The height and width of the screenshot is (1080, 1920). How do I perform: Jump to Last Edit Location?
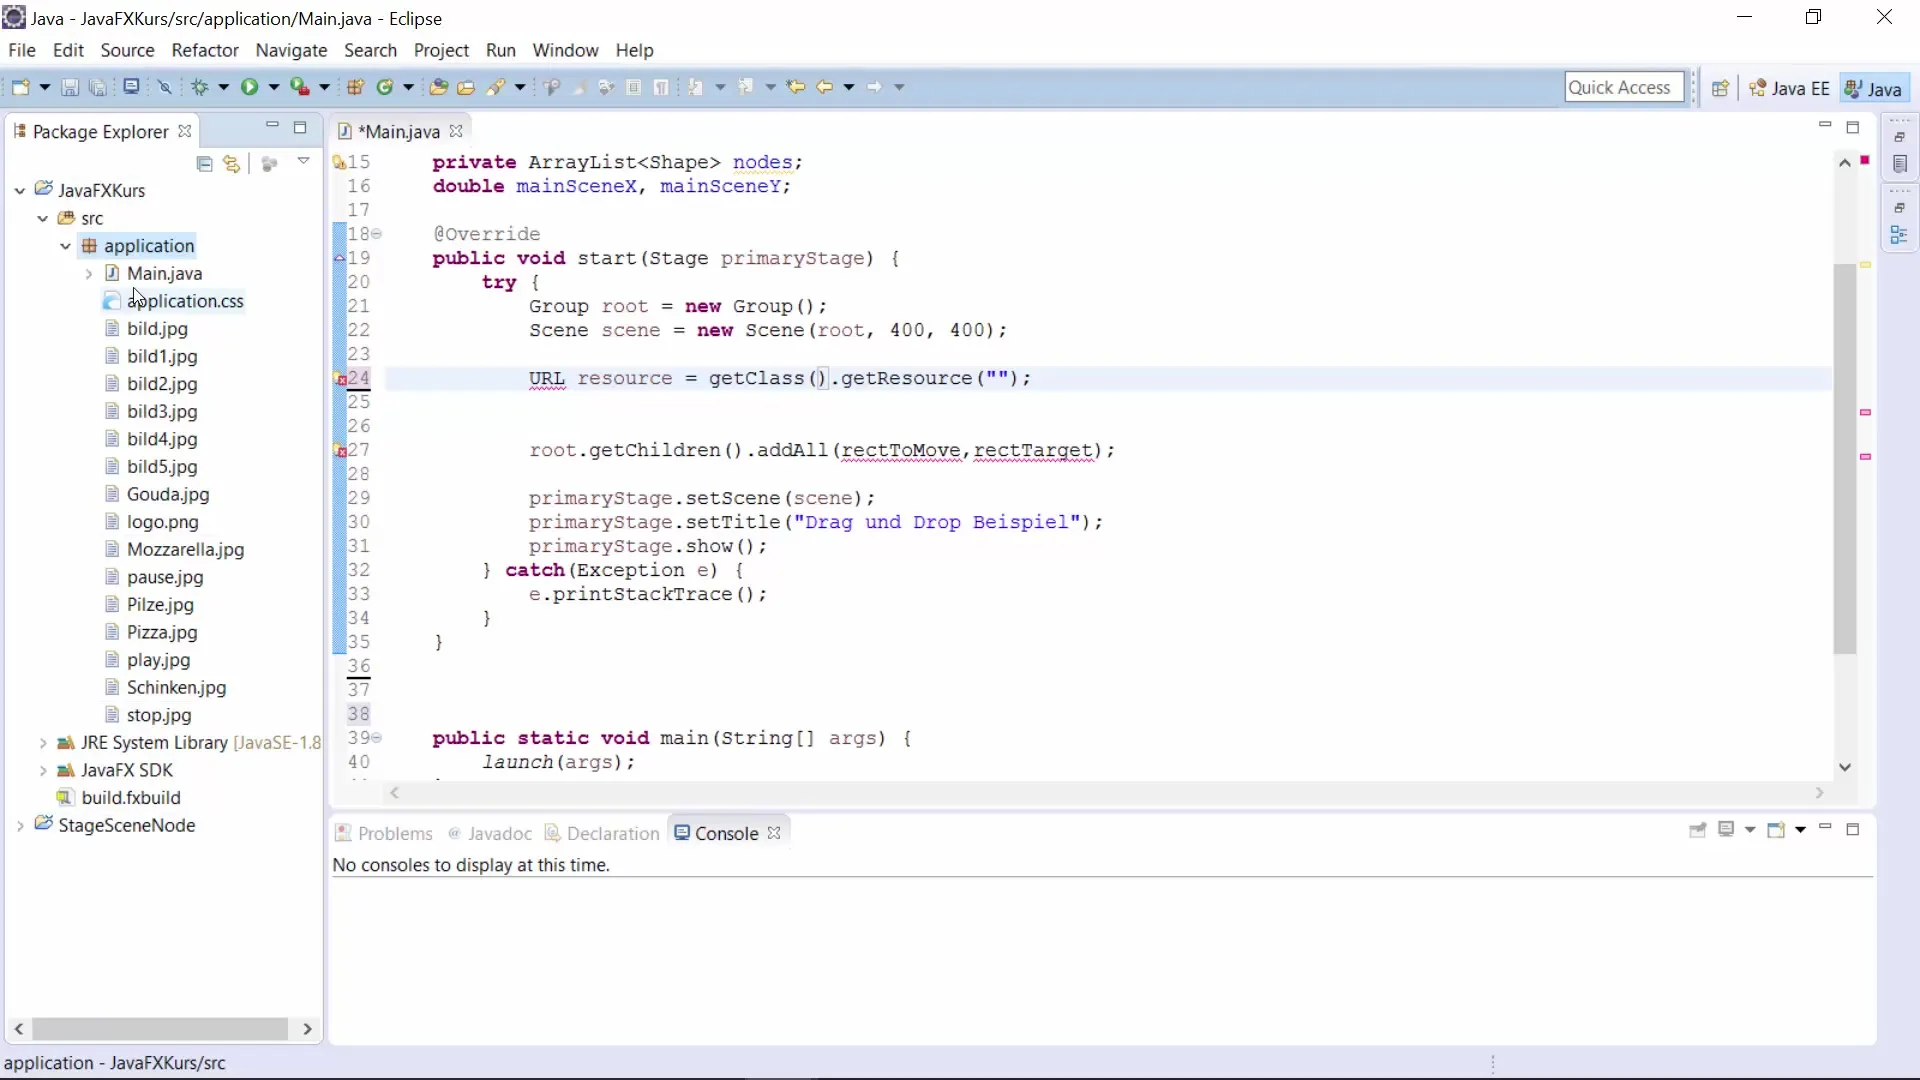tap(796, 87)
